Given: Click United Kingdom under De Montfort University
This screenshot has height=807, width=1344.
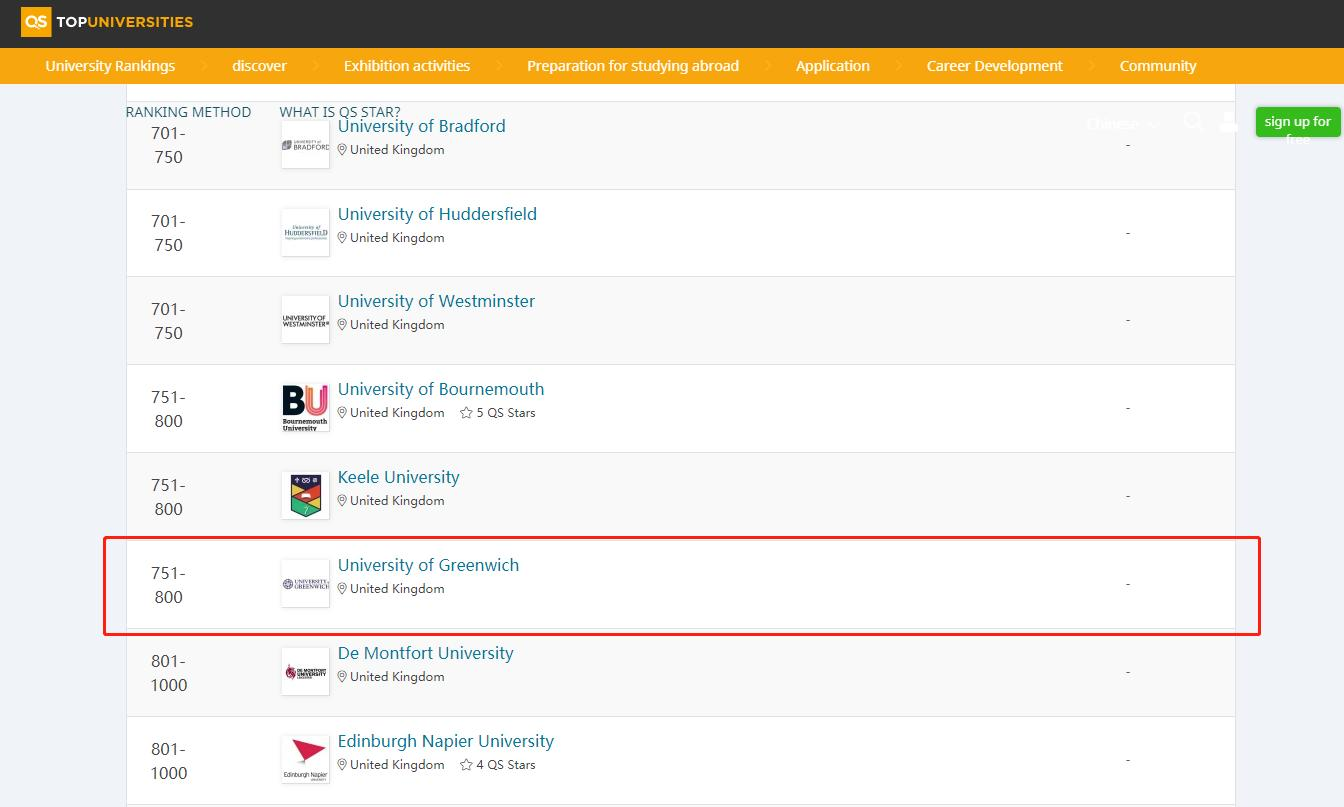Looking at the screenshot, I should click(397, 676).
